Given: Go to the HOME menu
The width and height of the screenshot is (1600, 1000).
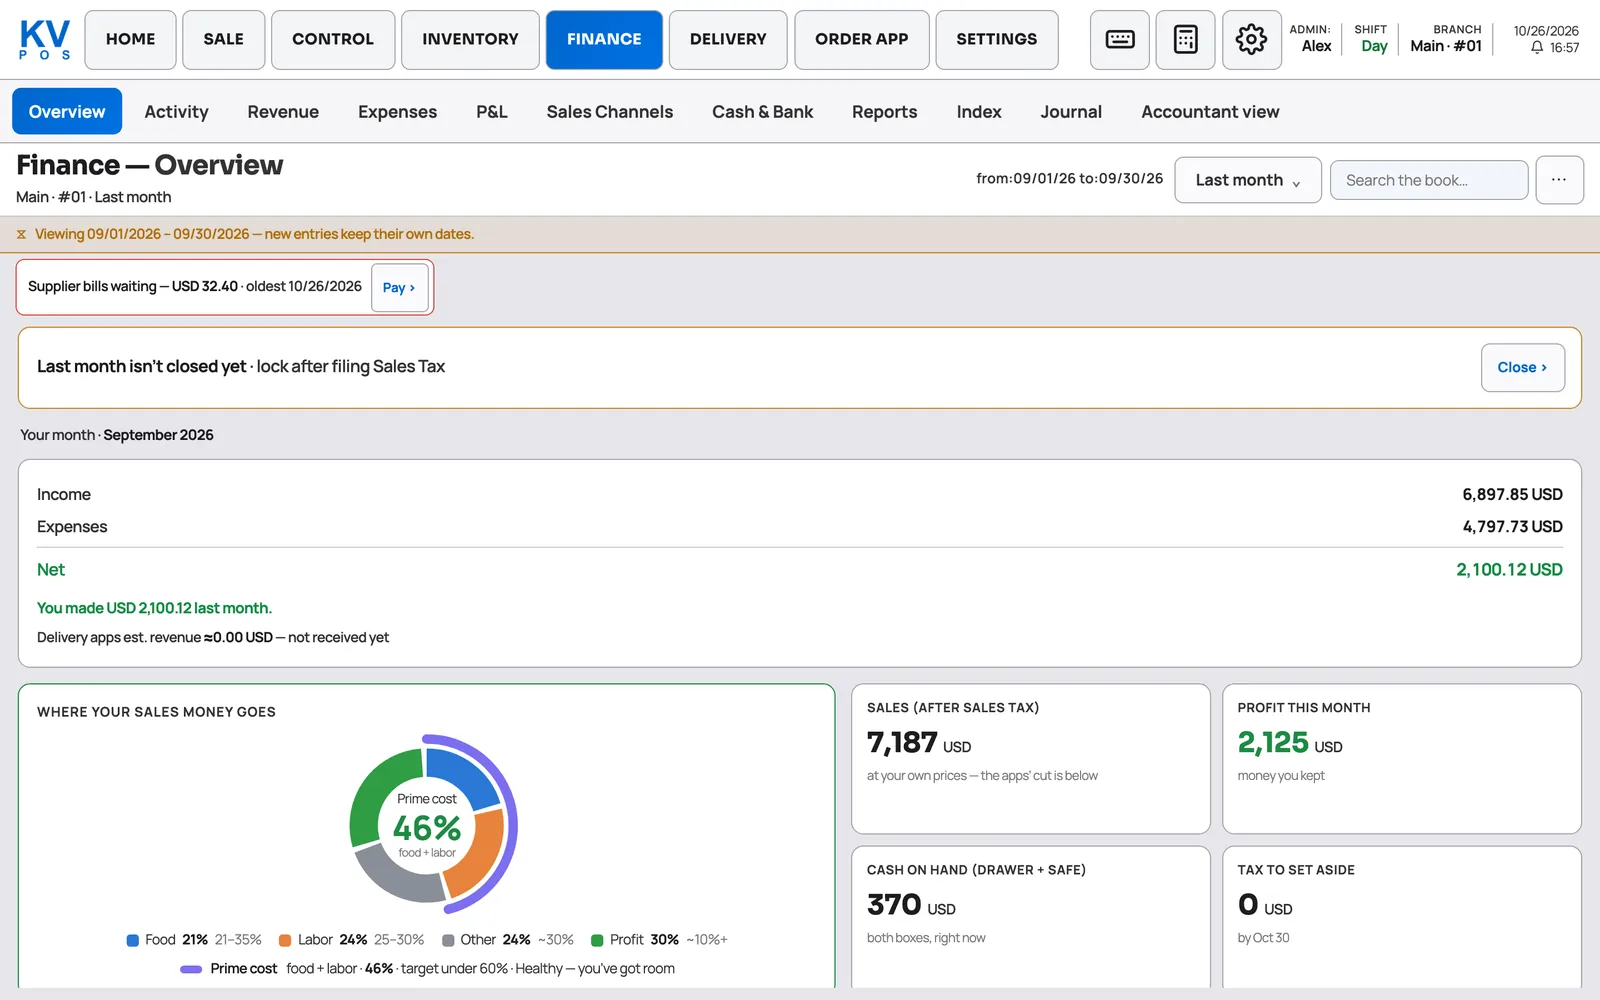Looking at the screenshot, I should (x=130, y=40).
